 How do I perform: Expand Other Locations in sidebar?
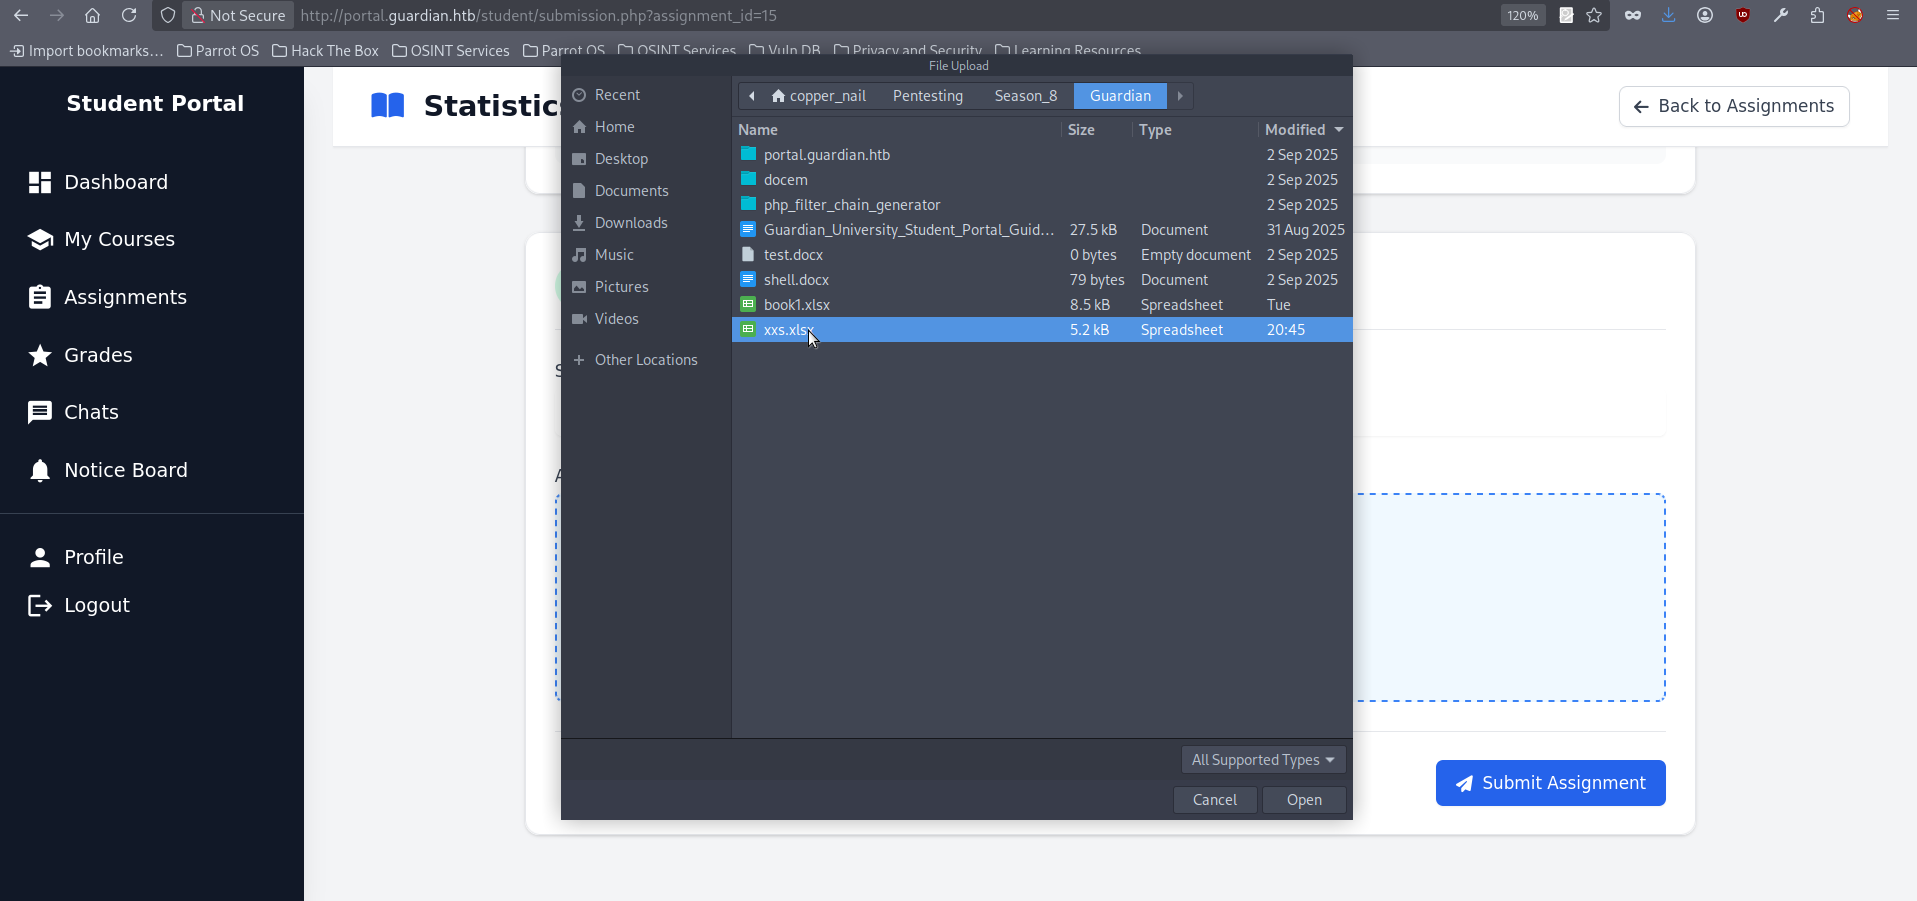(645, 360)
